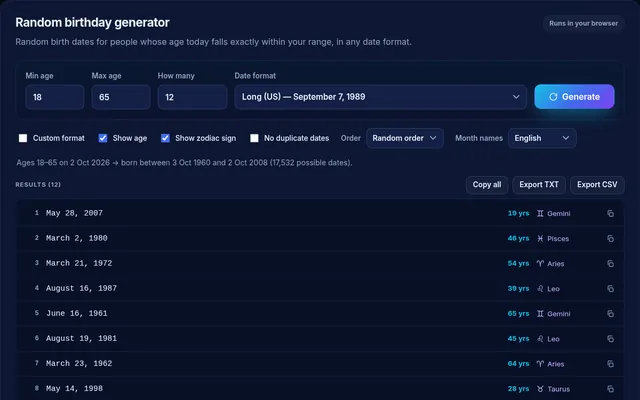Click the Random birthday generator title
Screen dimensions: 640x400
92,22
